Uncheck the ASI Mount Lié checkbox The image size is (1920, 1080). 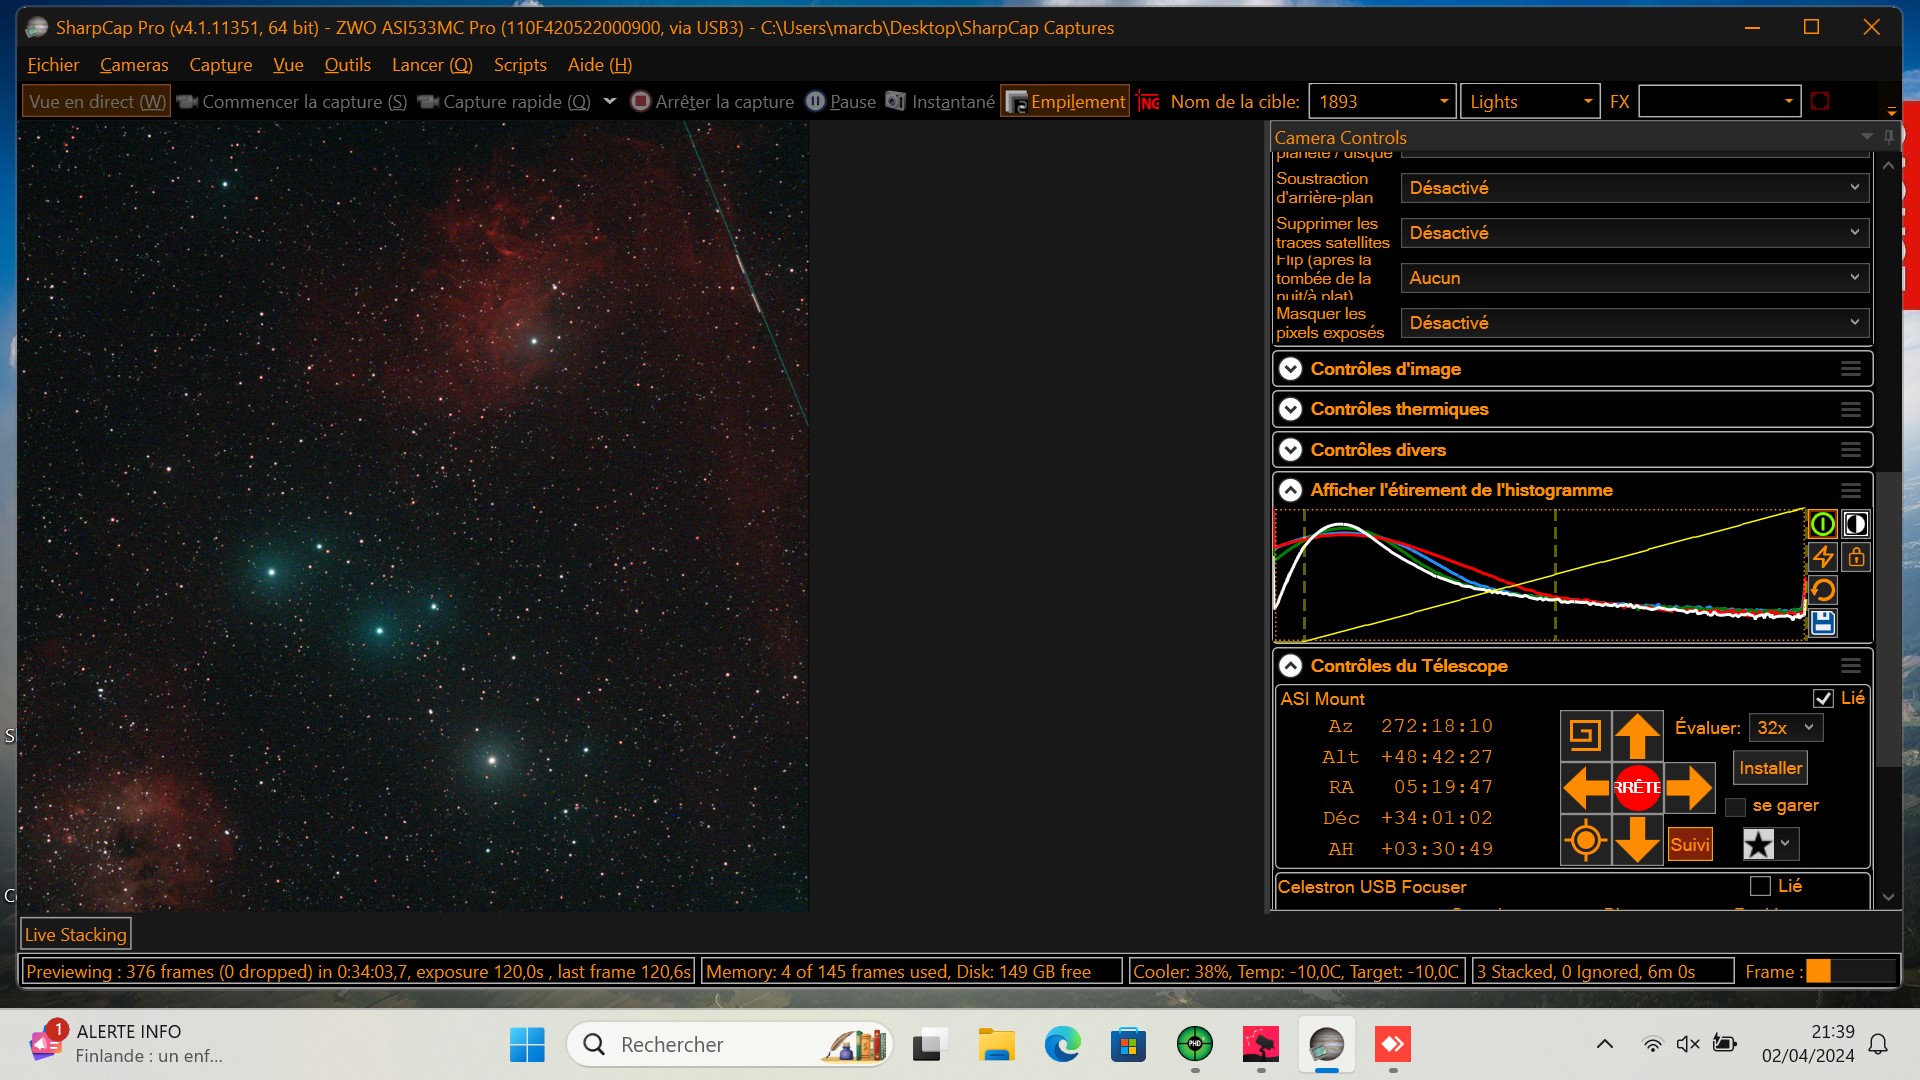click(x=1823, y=698)
